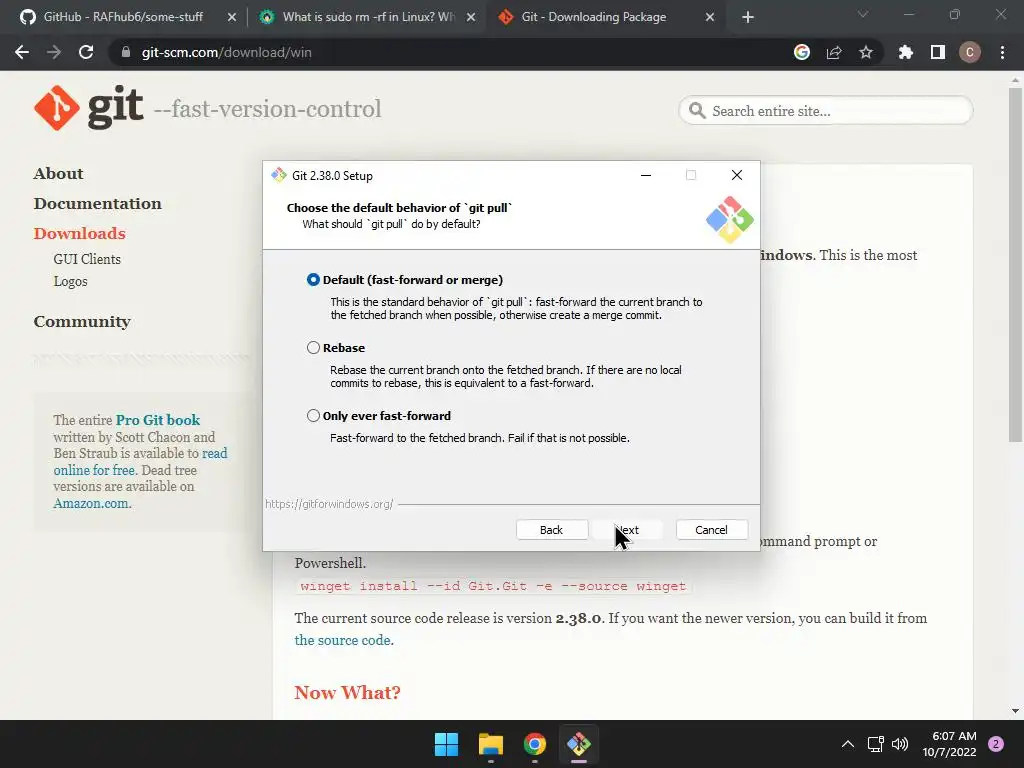Open the Chrome three-dot menu
The image size is (1024, 768).
point(1002,52)
